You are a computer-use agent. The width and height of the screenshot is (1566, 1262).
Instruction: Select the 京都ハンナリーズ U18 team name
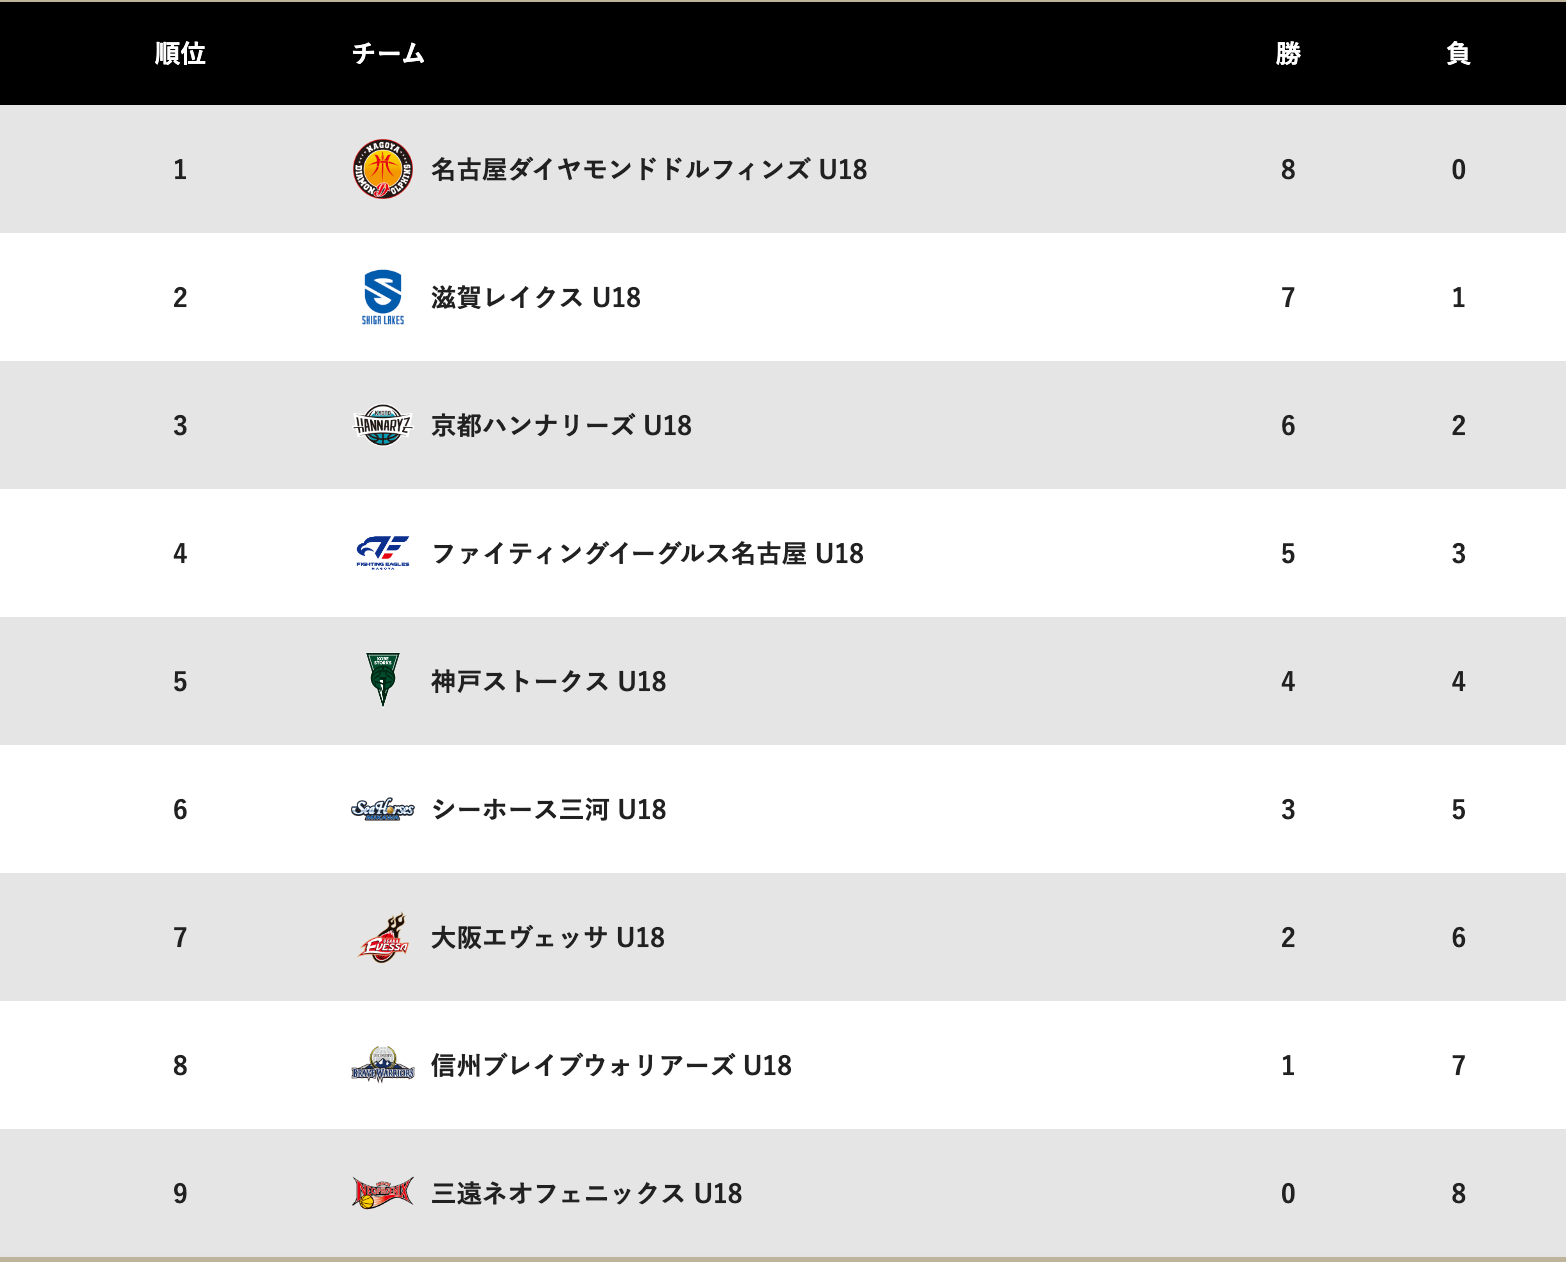(561, 425)
